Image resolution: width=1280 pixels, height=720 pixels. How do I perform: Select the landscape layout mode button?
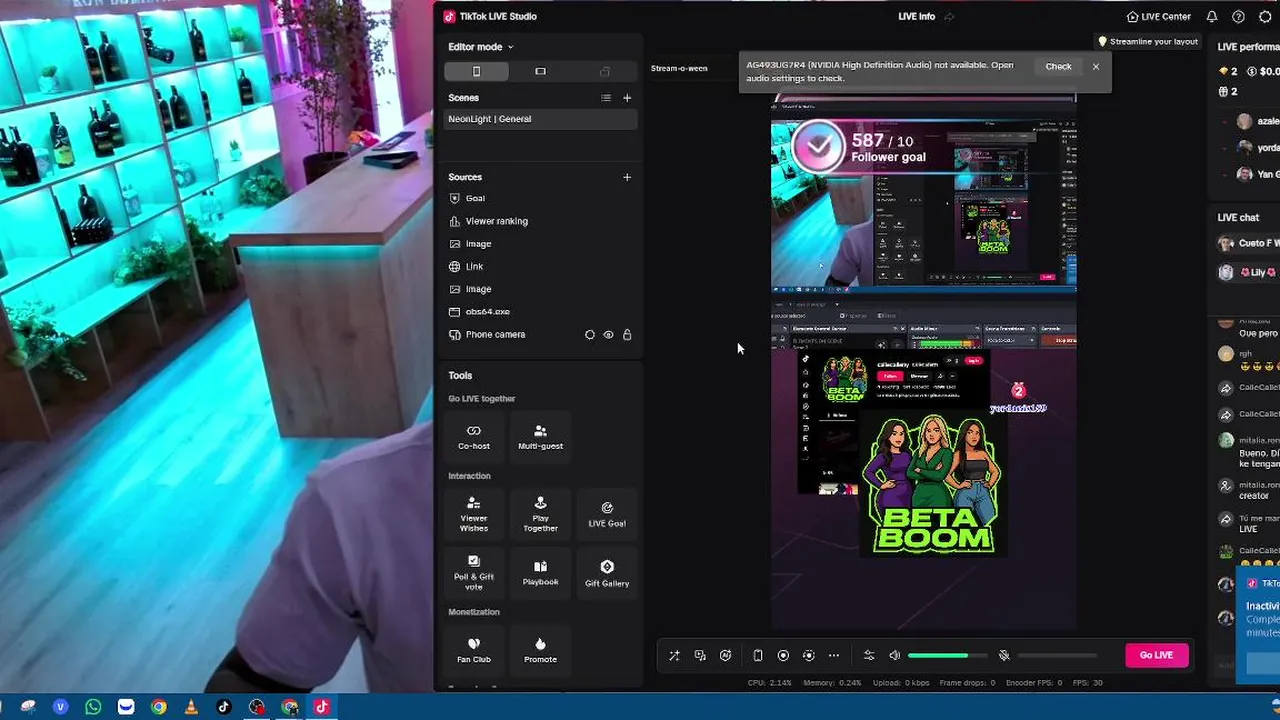pos(540,71)
